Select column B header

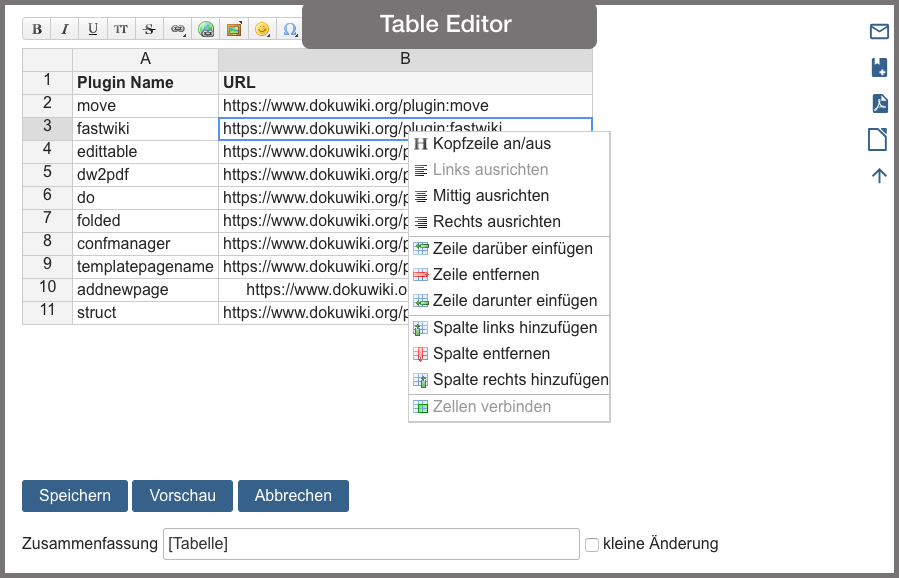[x=405, y=60]
